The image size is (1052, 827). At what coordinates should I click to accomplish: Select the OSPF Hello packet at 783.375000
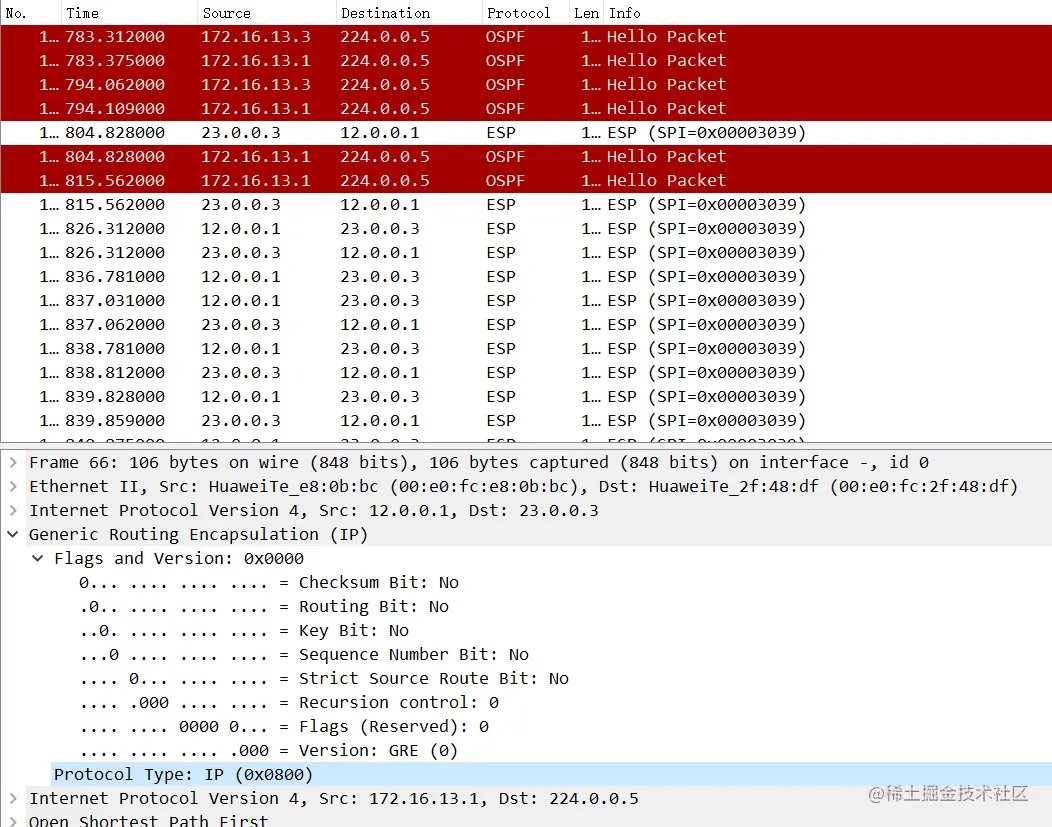pyautogui.click(x=526, y=60)
